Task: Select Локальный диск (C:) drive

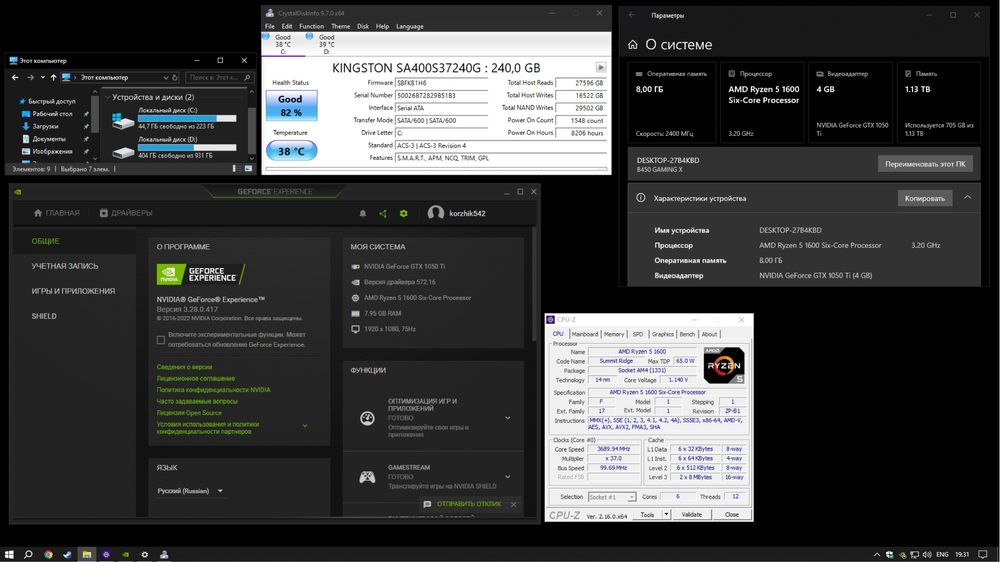Action: click(174, 118)
